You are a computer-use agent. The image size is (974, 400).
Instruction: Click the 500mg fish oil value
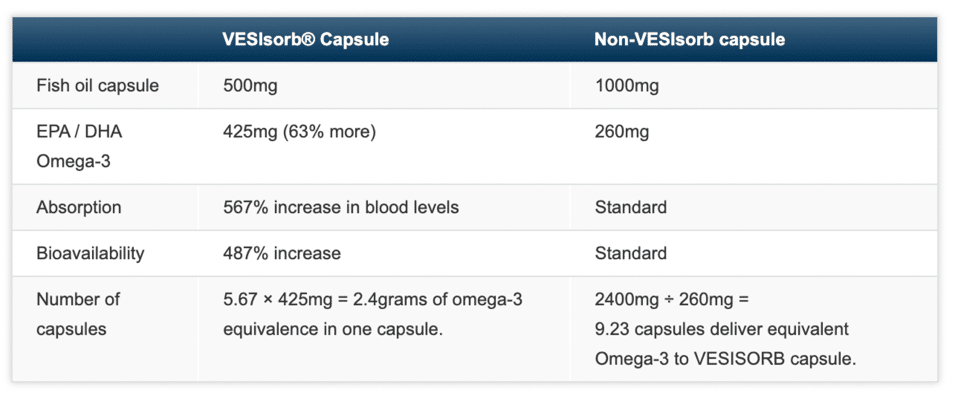pos(250,86)
